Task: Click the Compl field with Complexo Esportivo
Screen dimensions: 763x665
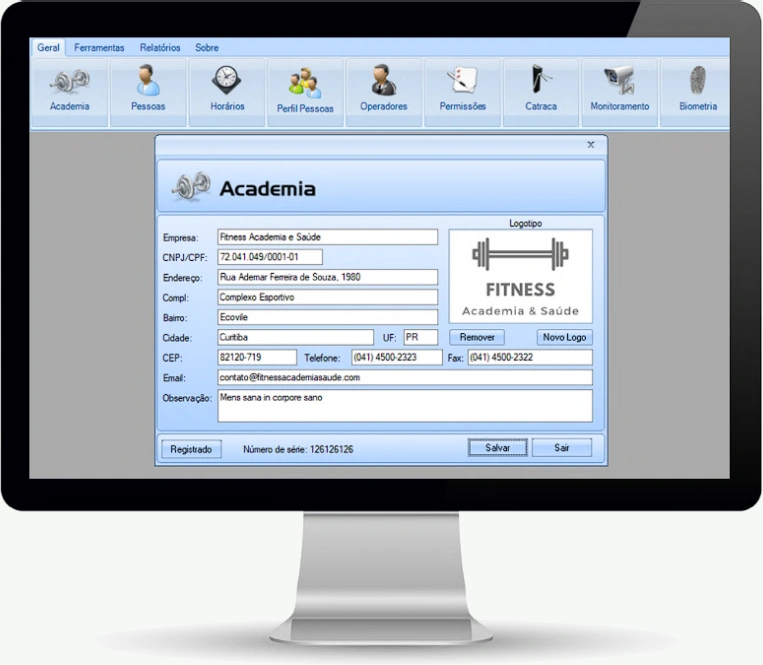Action: [x=327, y=297]
